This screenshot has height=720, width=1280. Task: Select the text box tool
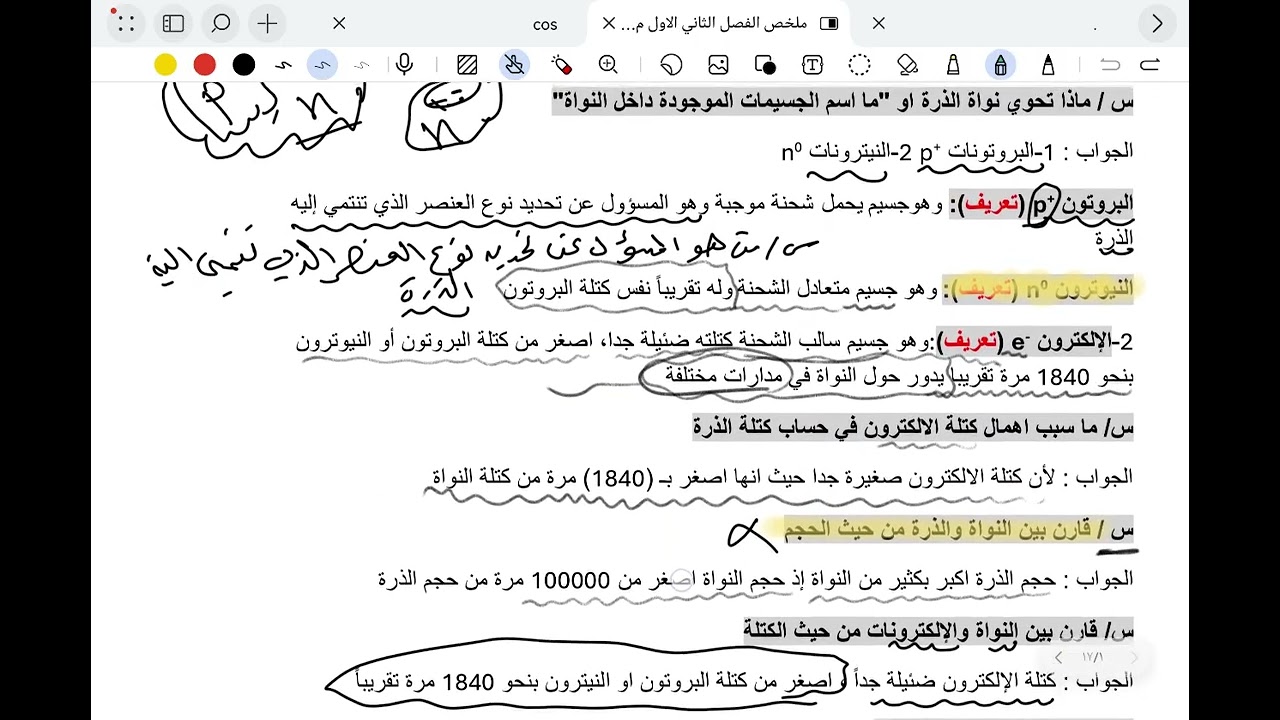(x=812, y=65)
